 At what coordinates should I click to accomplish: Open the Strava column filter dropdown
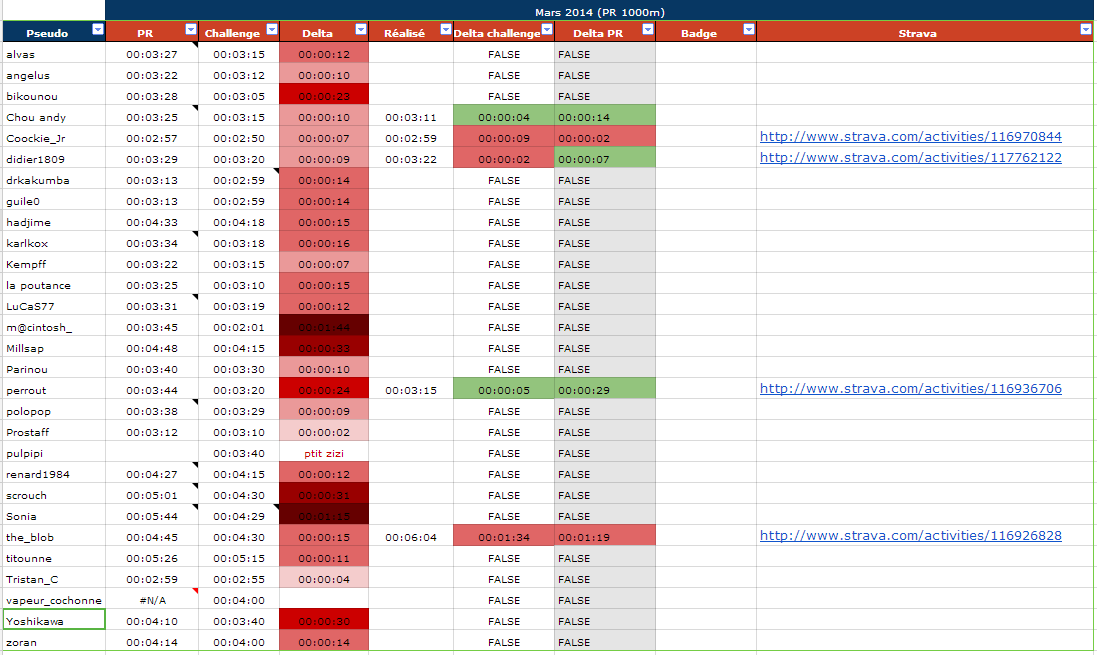click(1086, 29)
